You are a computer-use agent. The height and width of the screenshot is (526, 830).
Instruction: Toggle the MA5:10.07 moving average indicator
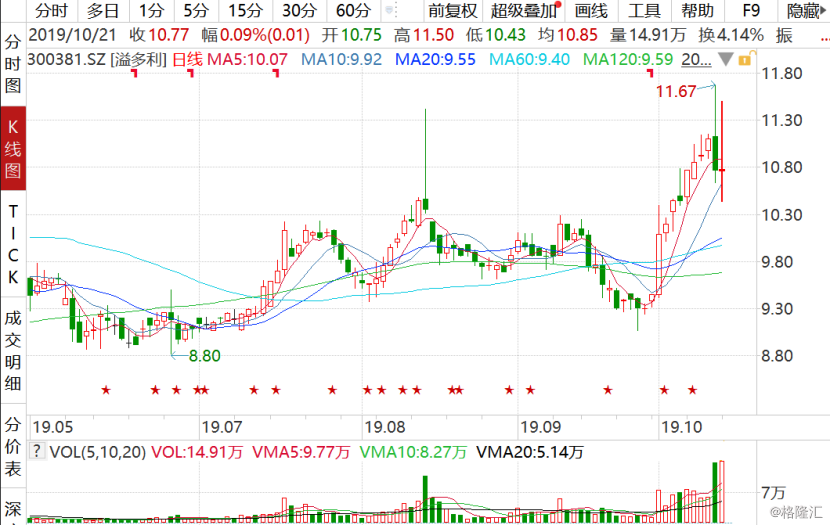[231, 60]
